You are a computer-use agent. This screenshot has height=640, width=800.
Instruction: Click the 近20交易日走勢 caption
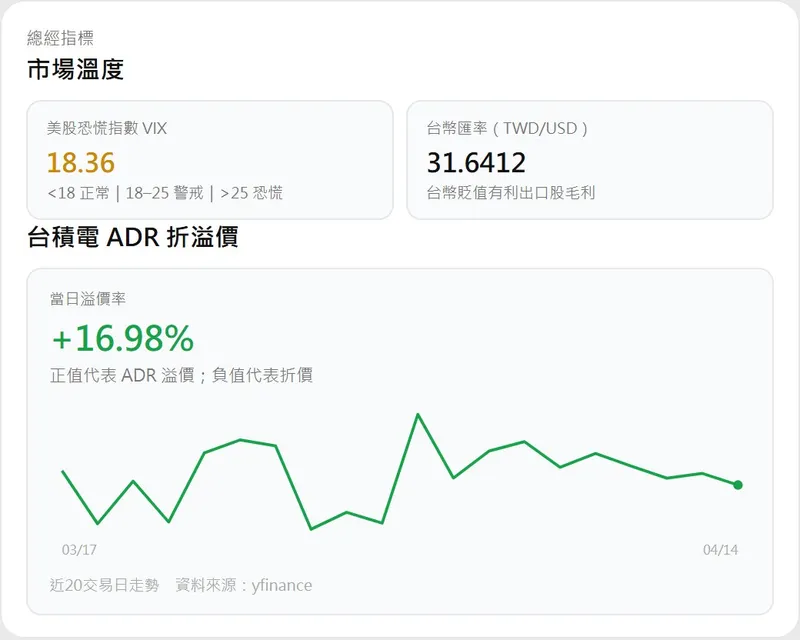tap(105, 585)
